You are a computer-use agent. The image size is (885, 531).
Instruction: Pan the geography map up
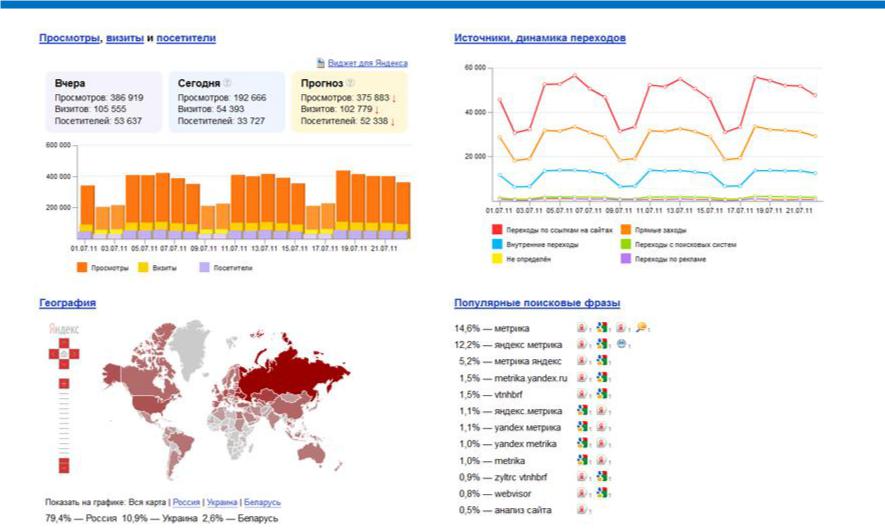pyautogui.click(x=64, y=343)
